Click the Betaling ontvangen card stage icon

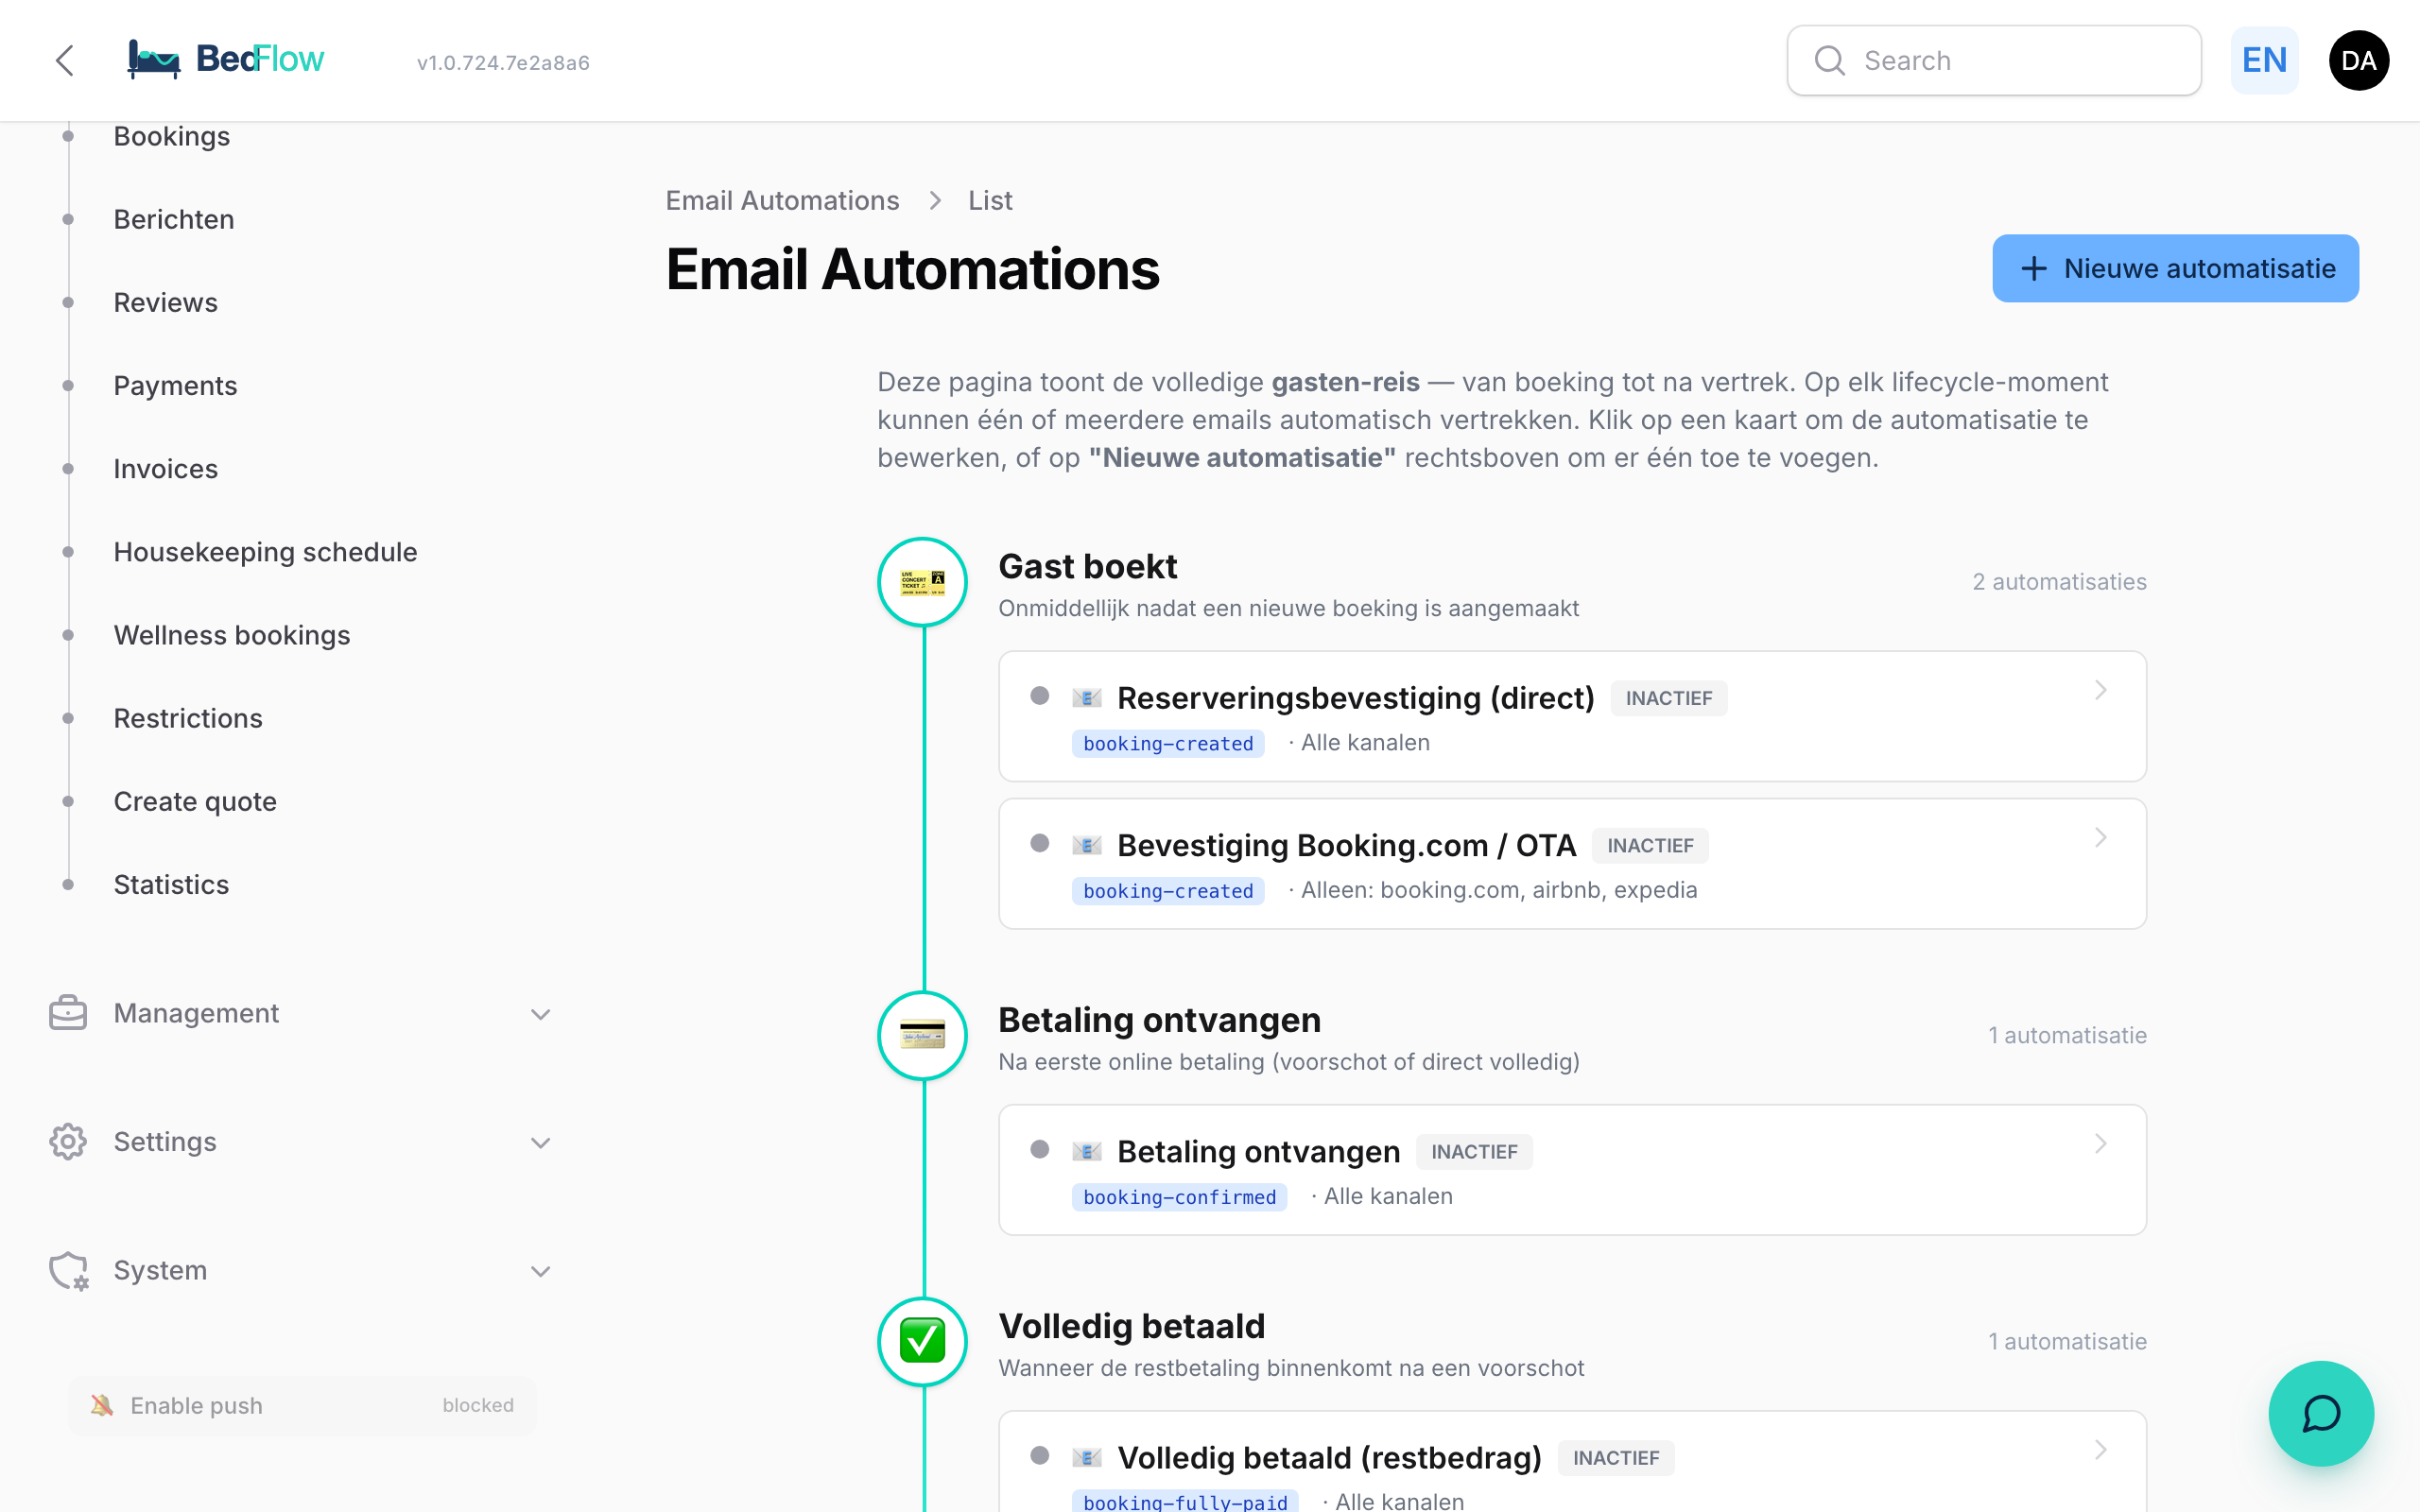coord(922,1035)
